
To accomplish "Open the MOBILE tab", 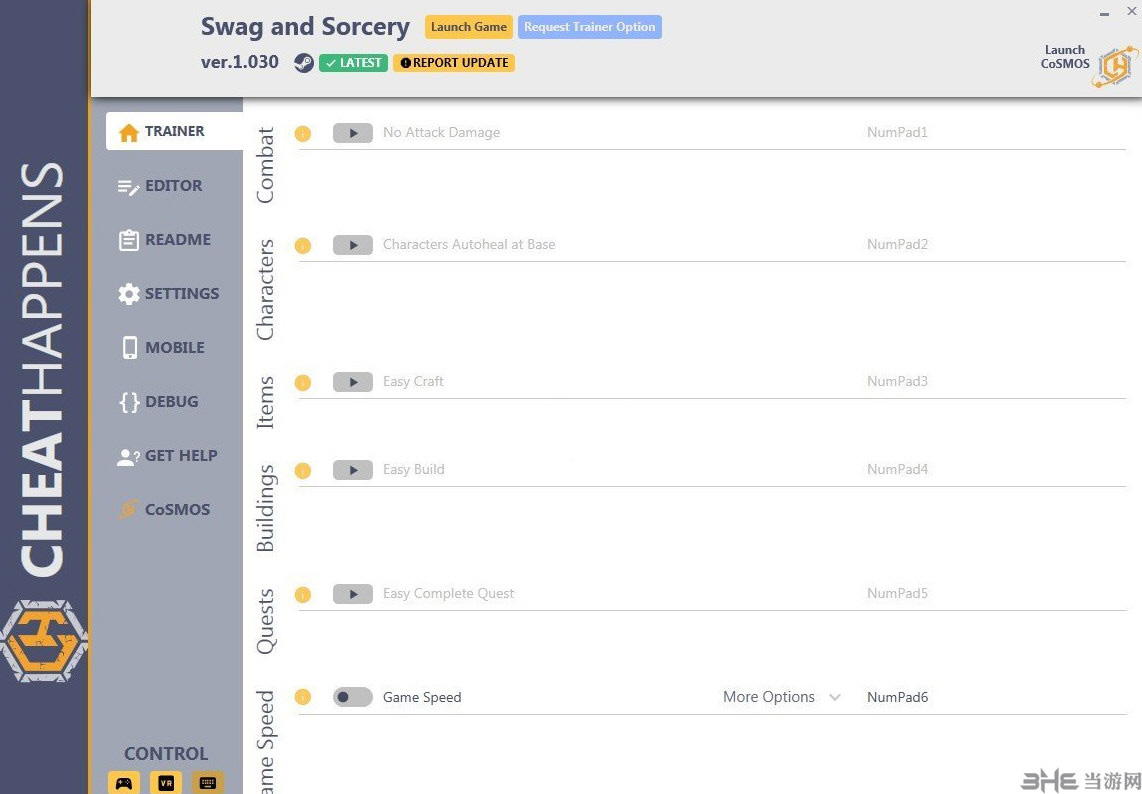I will (x=162, y=347).
